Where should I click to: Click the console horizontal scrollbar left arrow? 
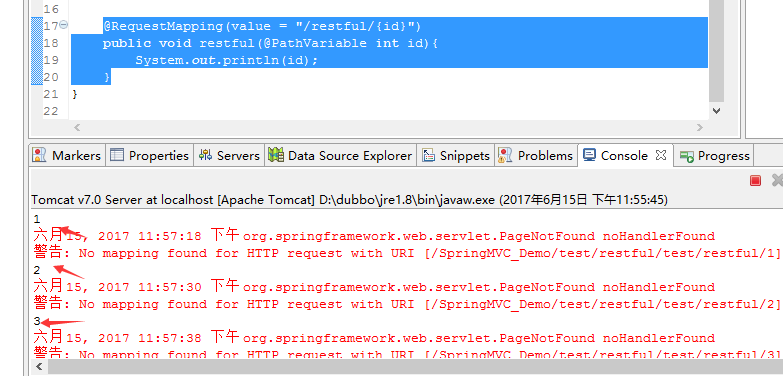[39, 367]
